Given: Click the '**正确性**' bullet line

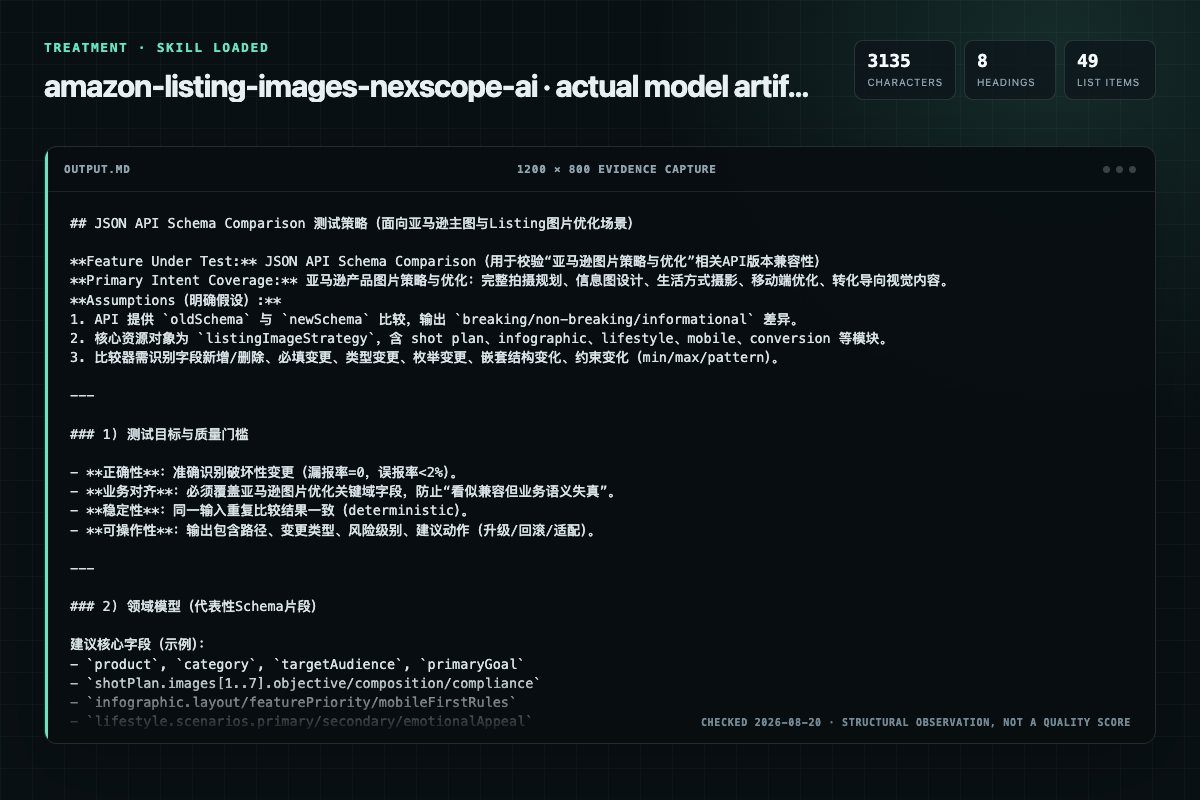Looking at the screenshot, I should (265, 473).
